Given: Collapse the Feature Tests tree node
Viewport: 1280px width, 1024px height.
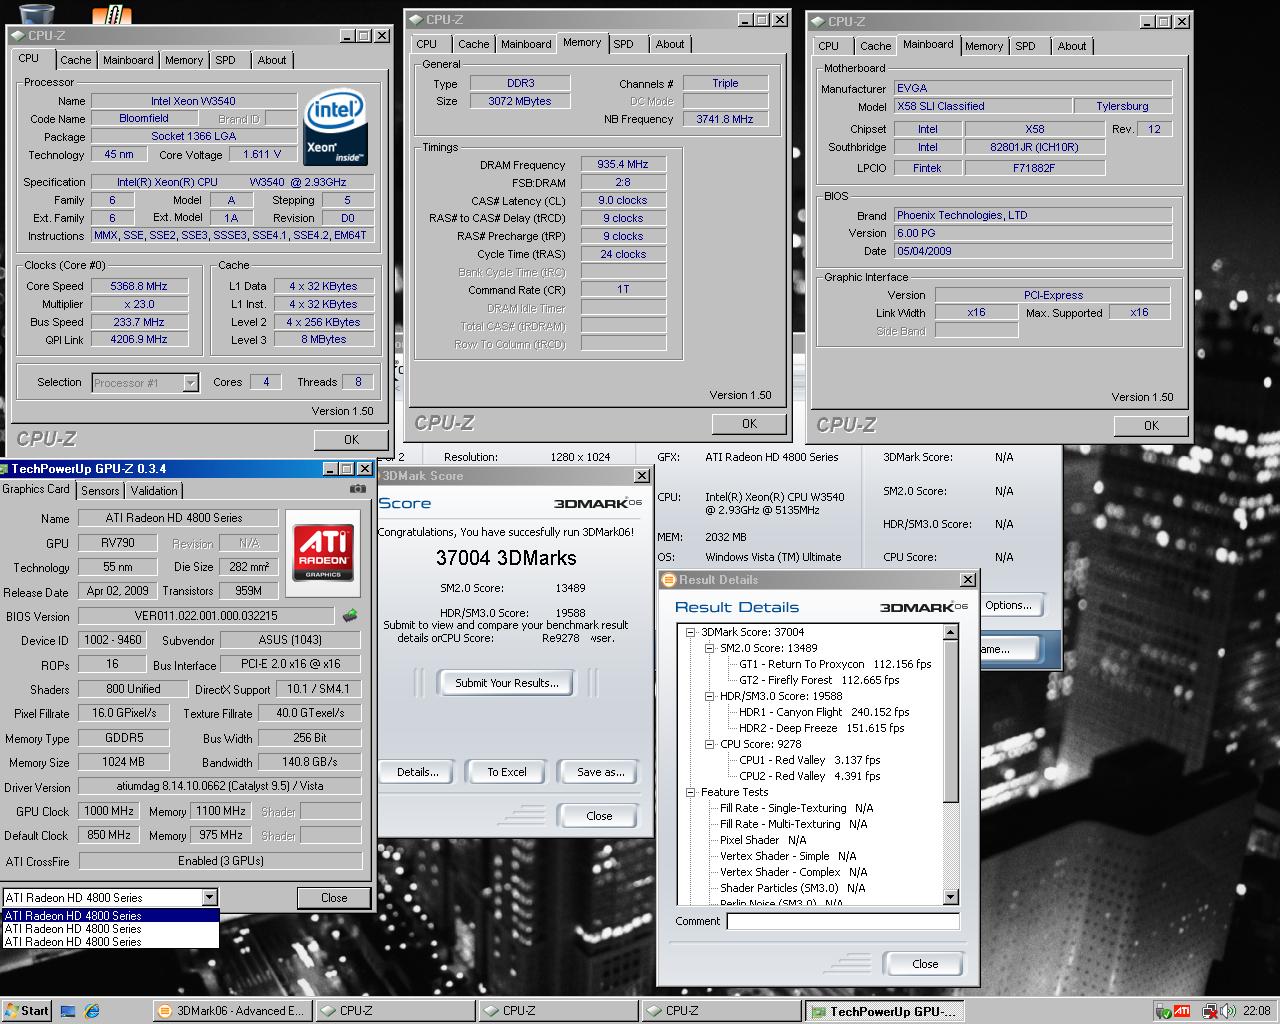Looking at the screenshot, I should pos(690,792).
